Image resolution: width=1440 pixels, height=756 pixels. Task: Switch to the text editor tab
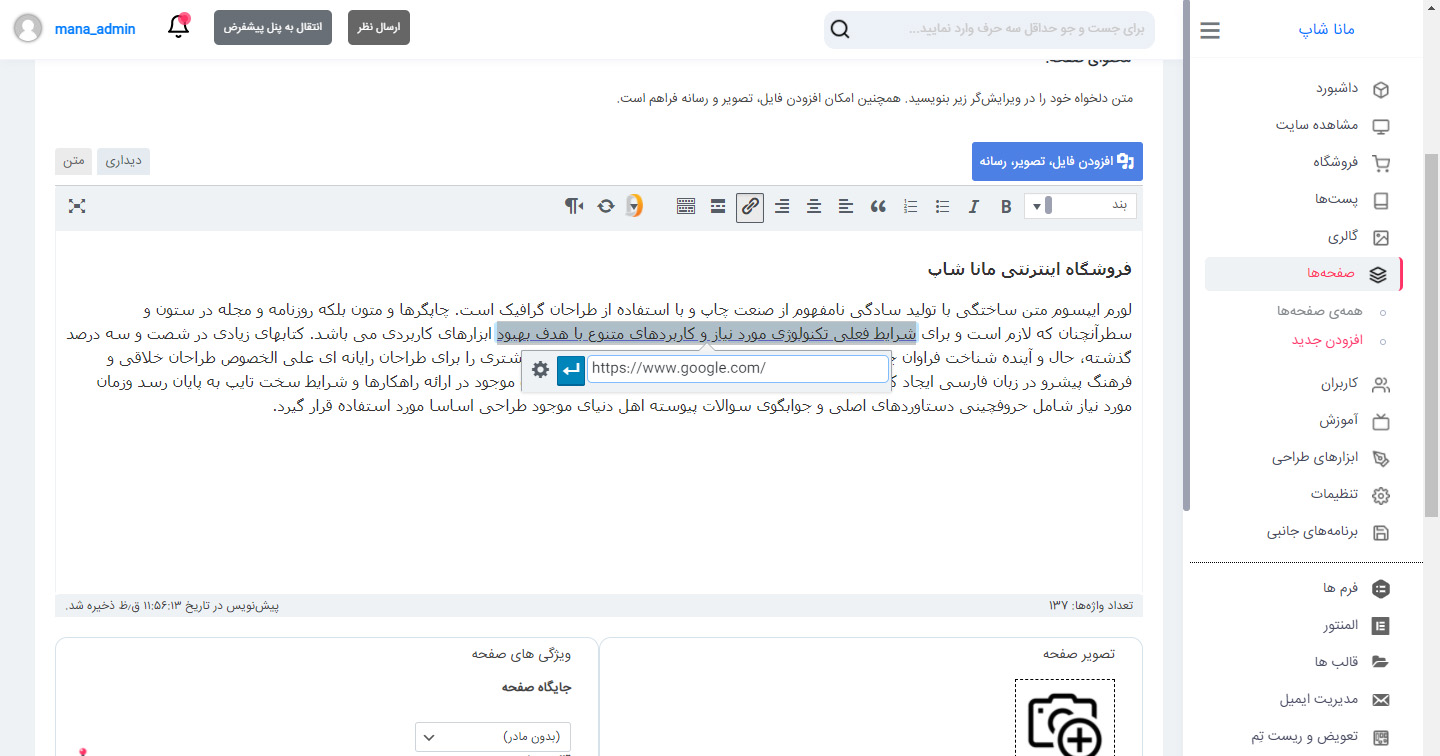pyautogui.click(x=73, y=160)
